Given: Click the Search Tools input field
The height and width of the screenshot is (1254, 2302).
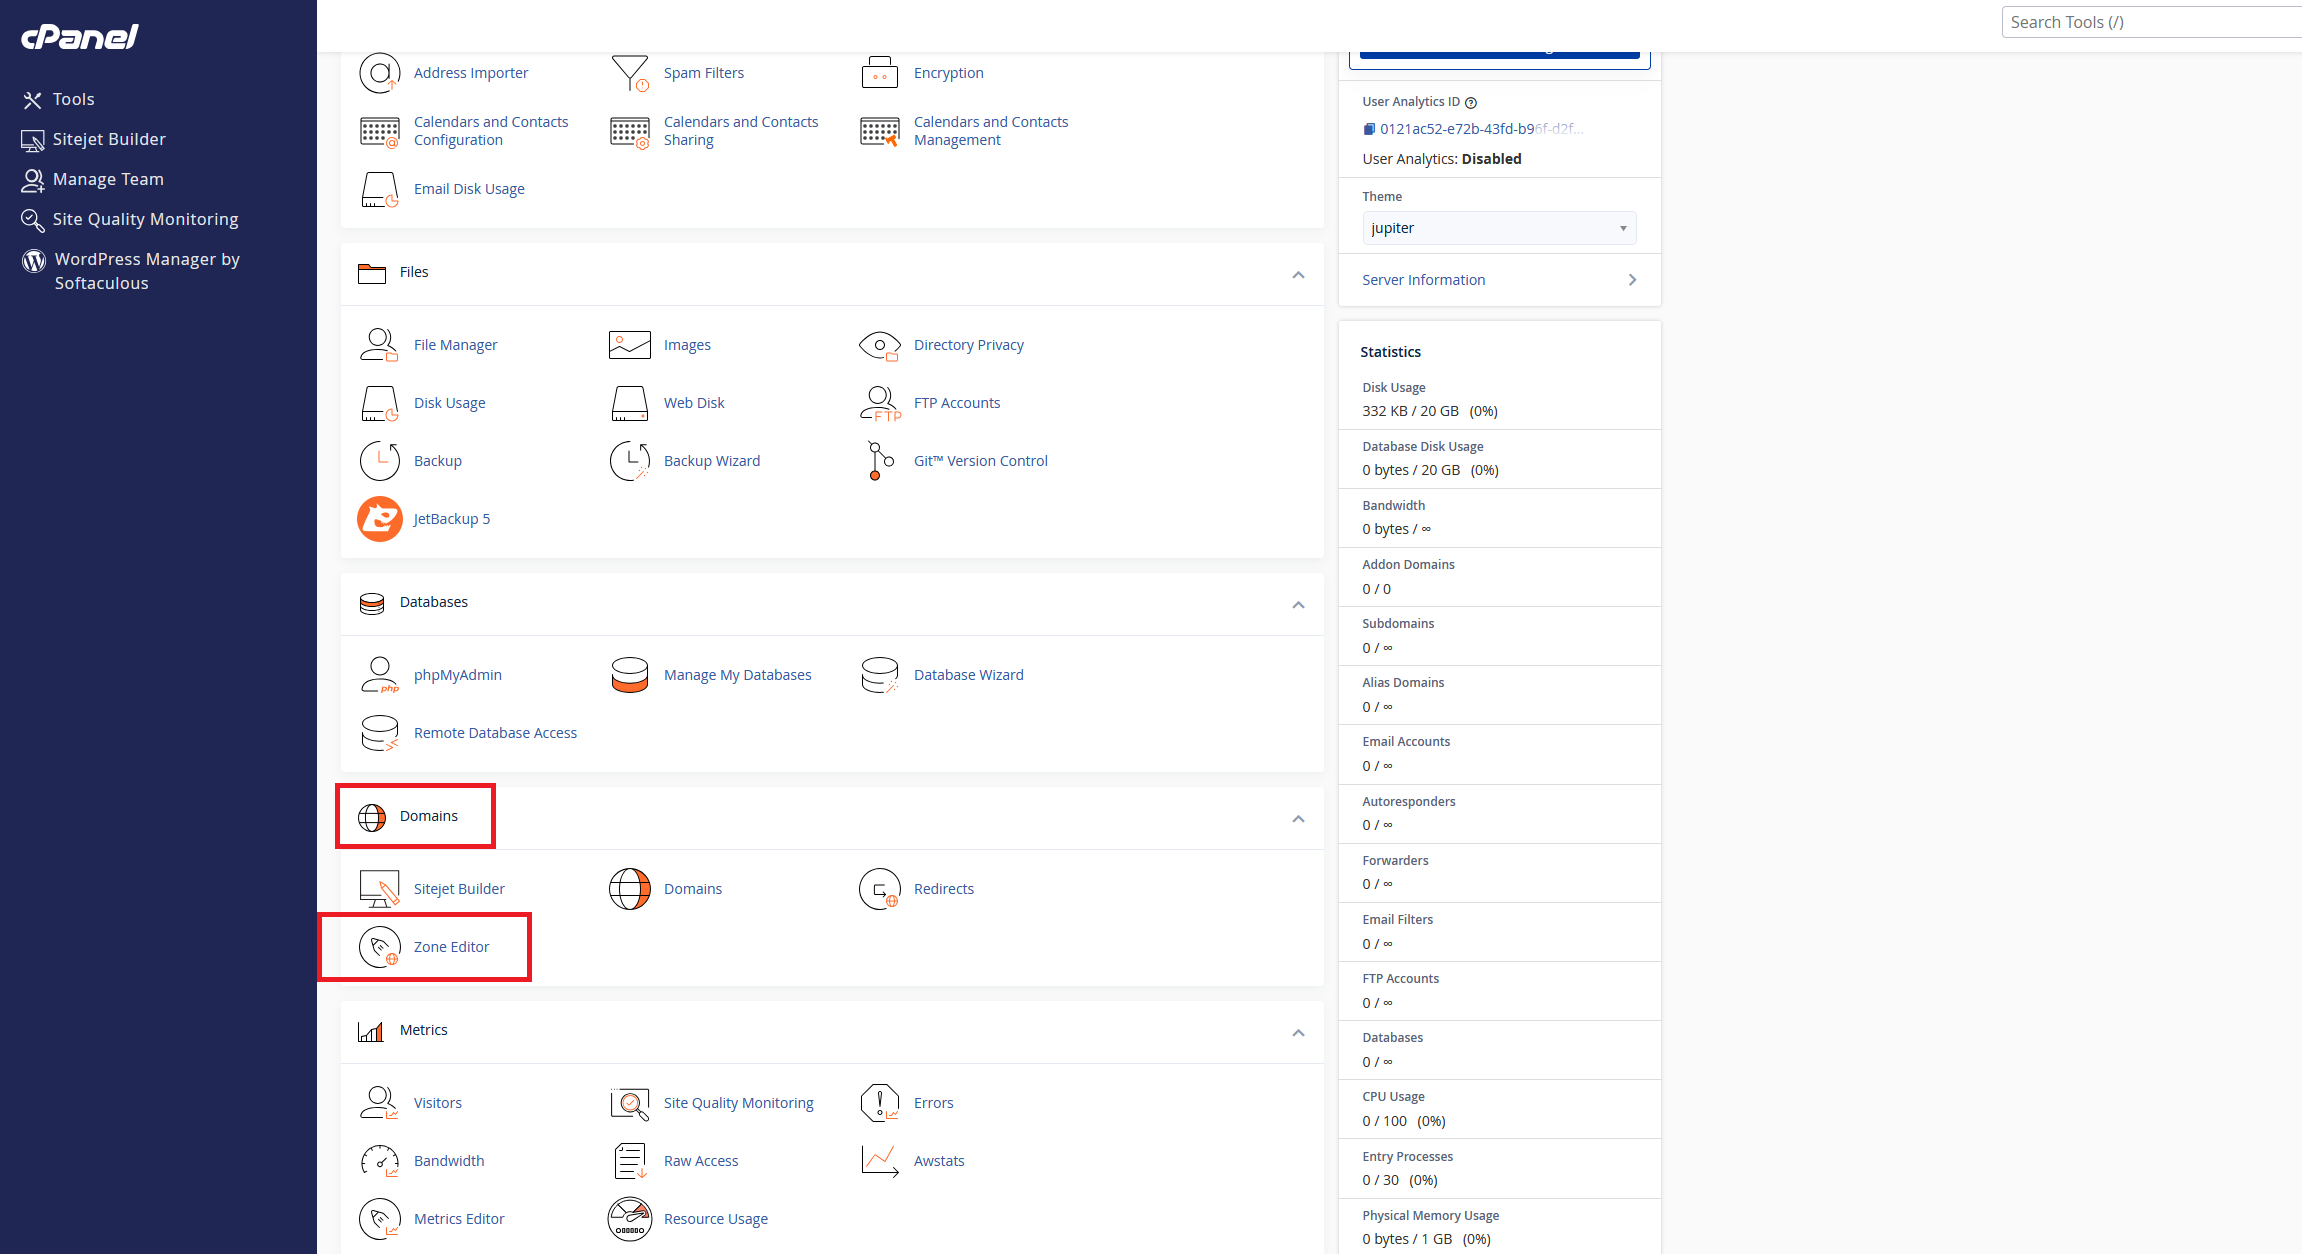Looking at the screenshot, I should tap(2150, 22).
